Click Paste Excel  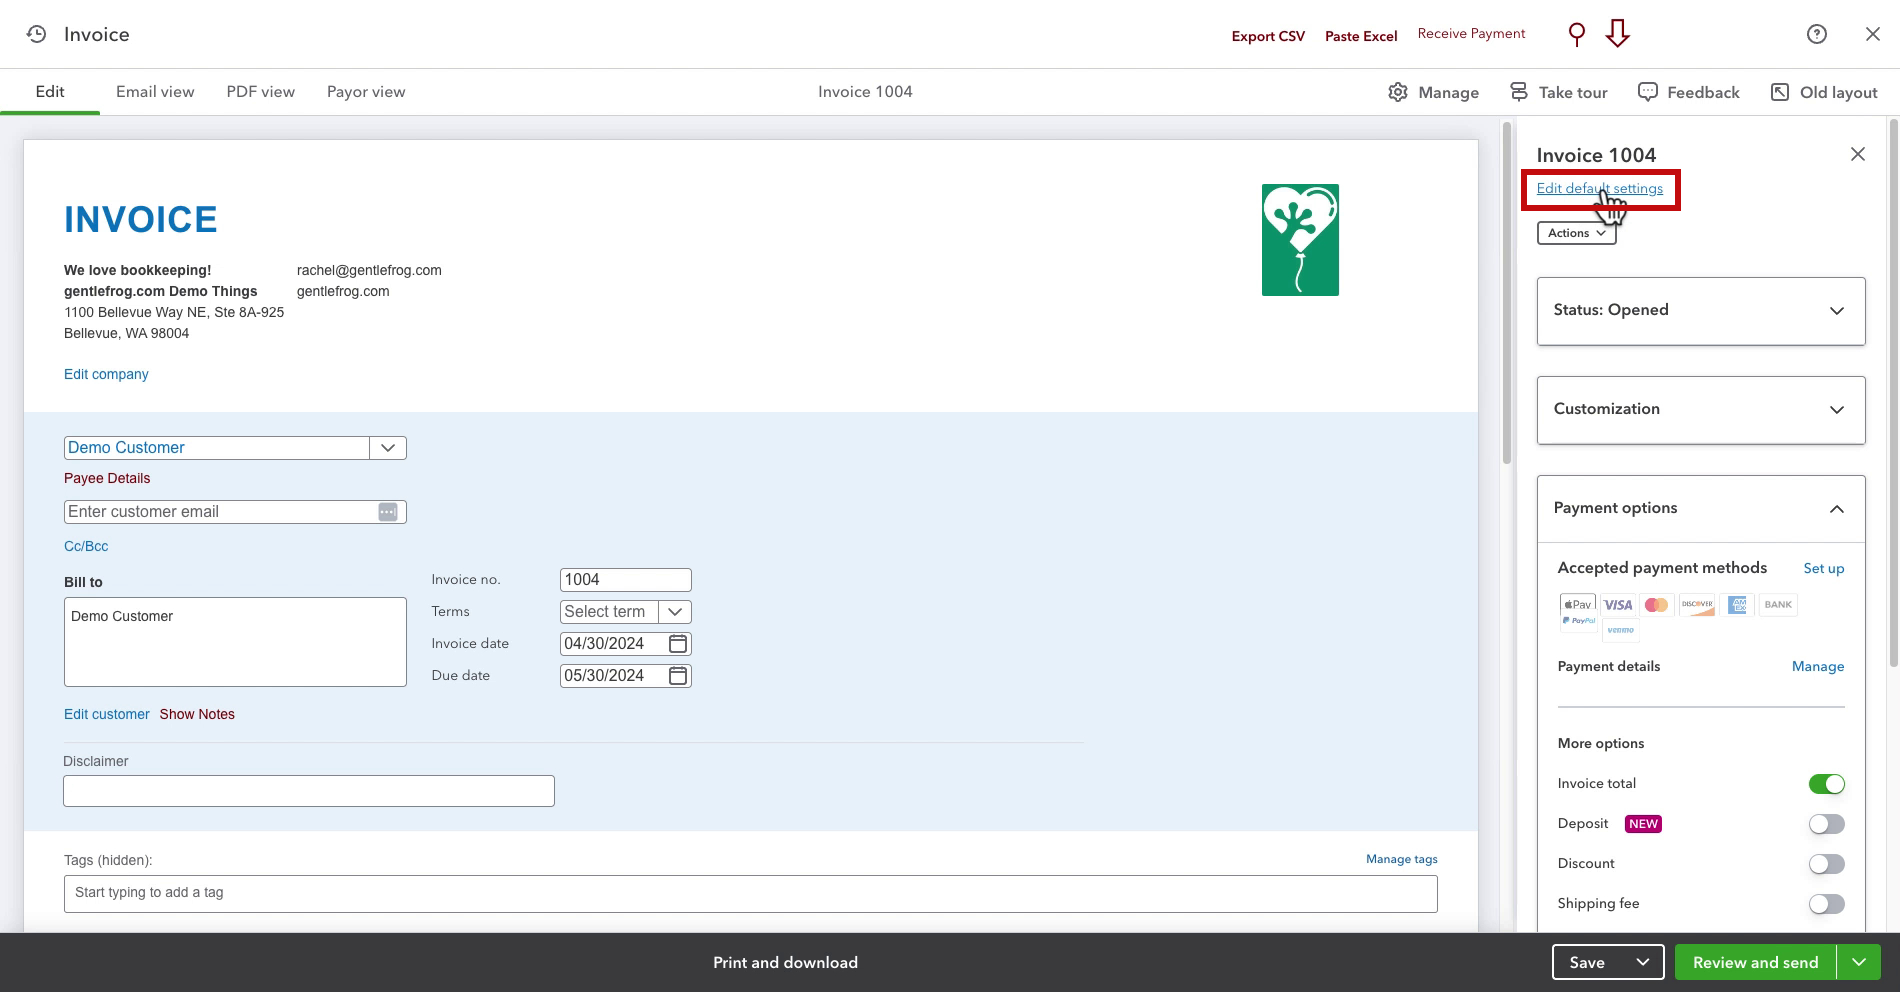click(1361, 36)
